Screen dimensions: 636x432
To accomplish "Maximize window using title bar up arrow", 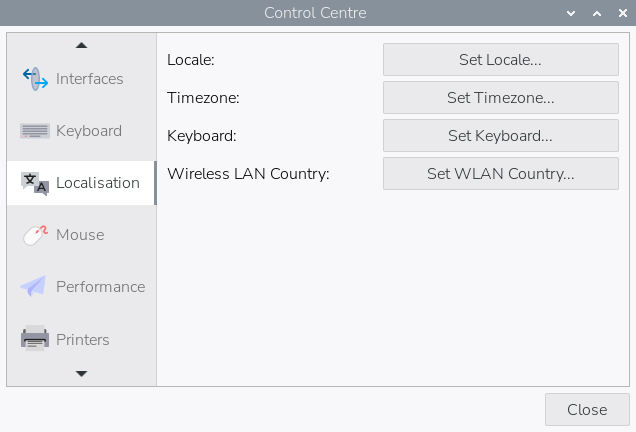I will click(x=596, y=13).
